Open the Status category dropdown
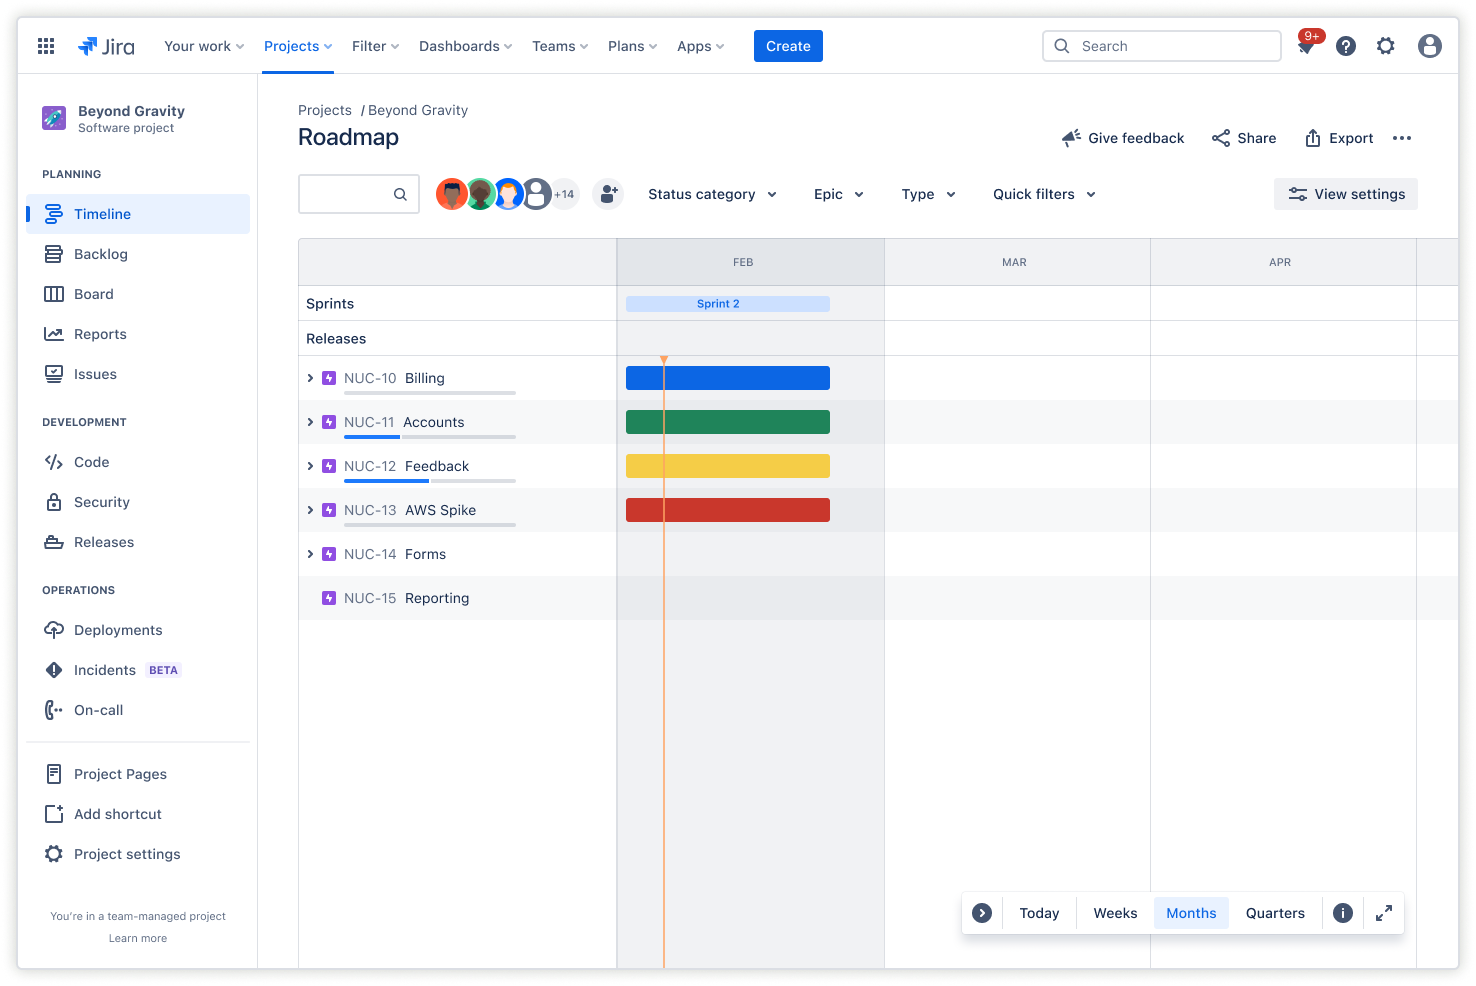 coord(712,193)
